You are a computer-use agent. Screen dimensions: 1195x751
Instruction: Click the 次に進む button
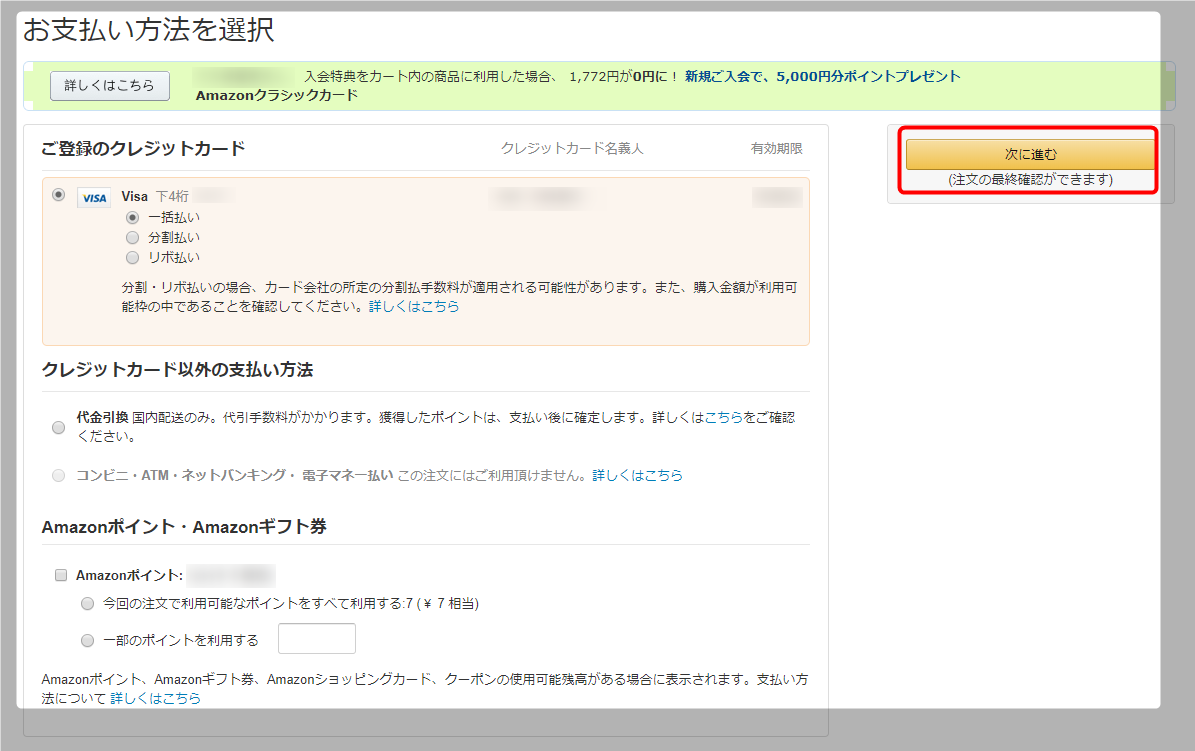pos(1030,154)
